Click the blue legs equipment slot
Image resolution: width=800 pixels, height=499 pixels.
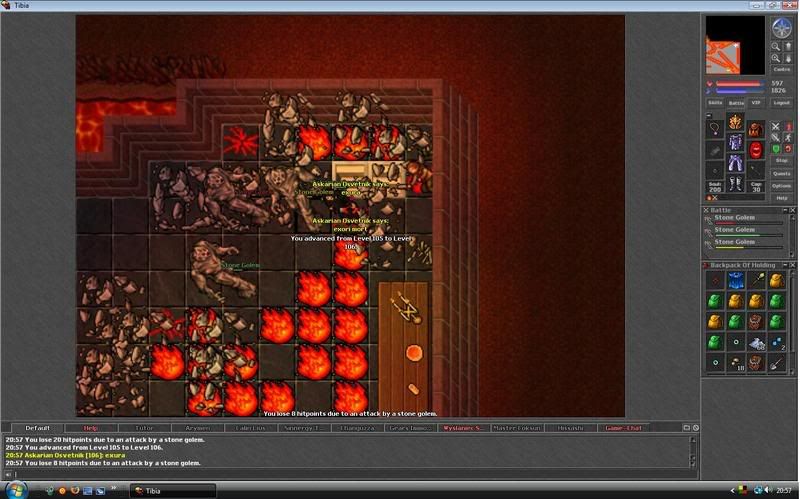coord(735,163)
